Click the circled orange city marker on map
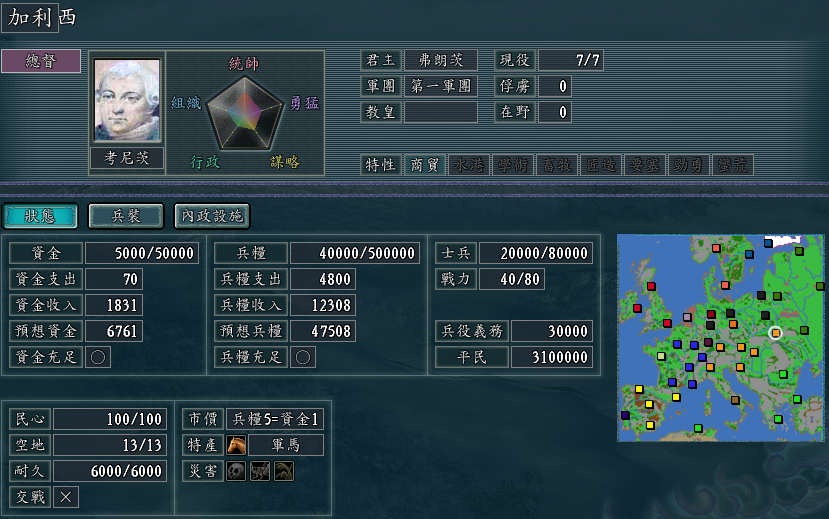This screenshot has height=519, width=829. 775,332
